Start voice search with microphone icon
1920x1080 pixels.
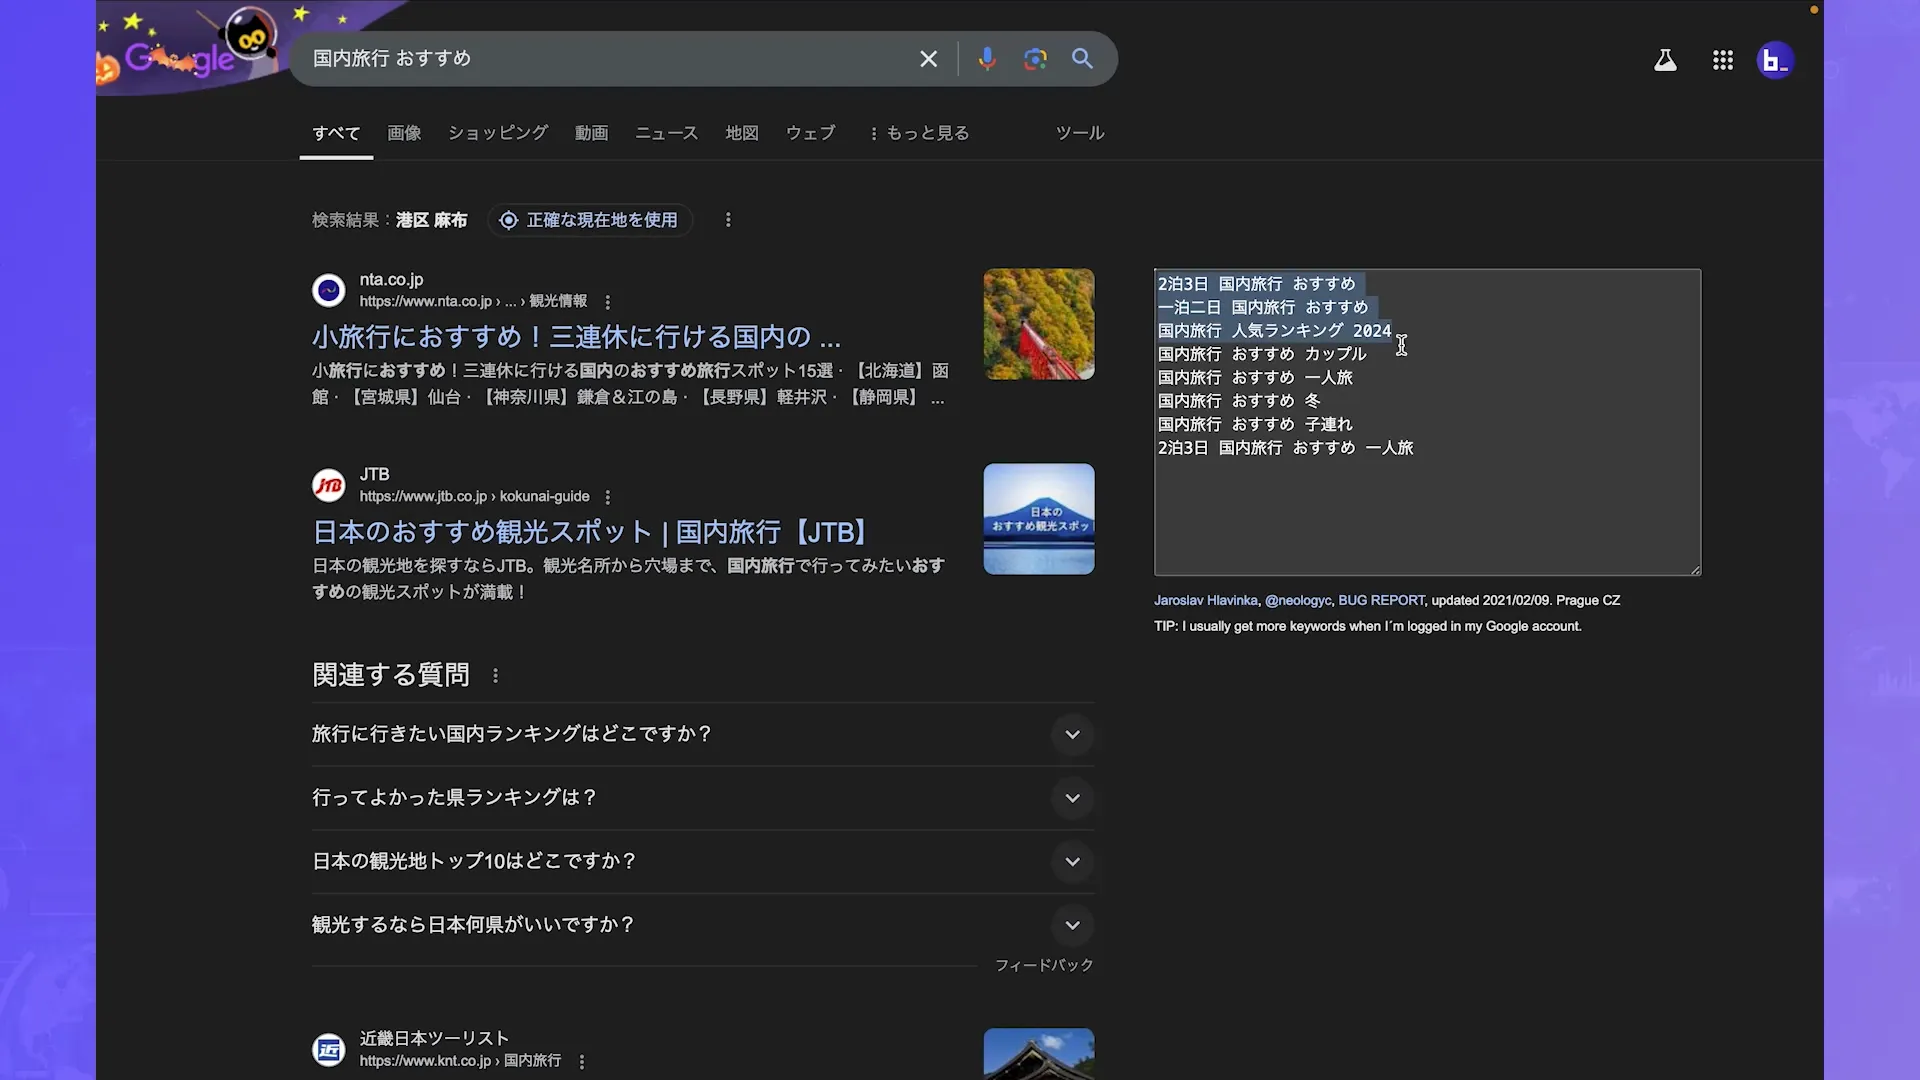(x=987, y=59)
